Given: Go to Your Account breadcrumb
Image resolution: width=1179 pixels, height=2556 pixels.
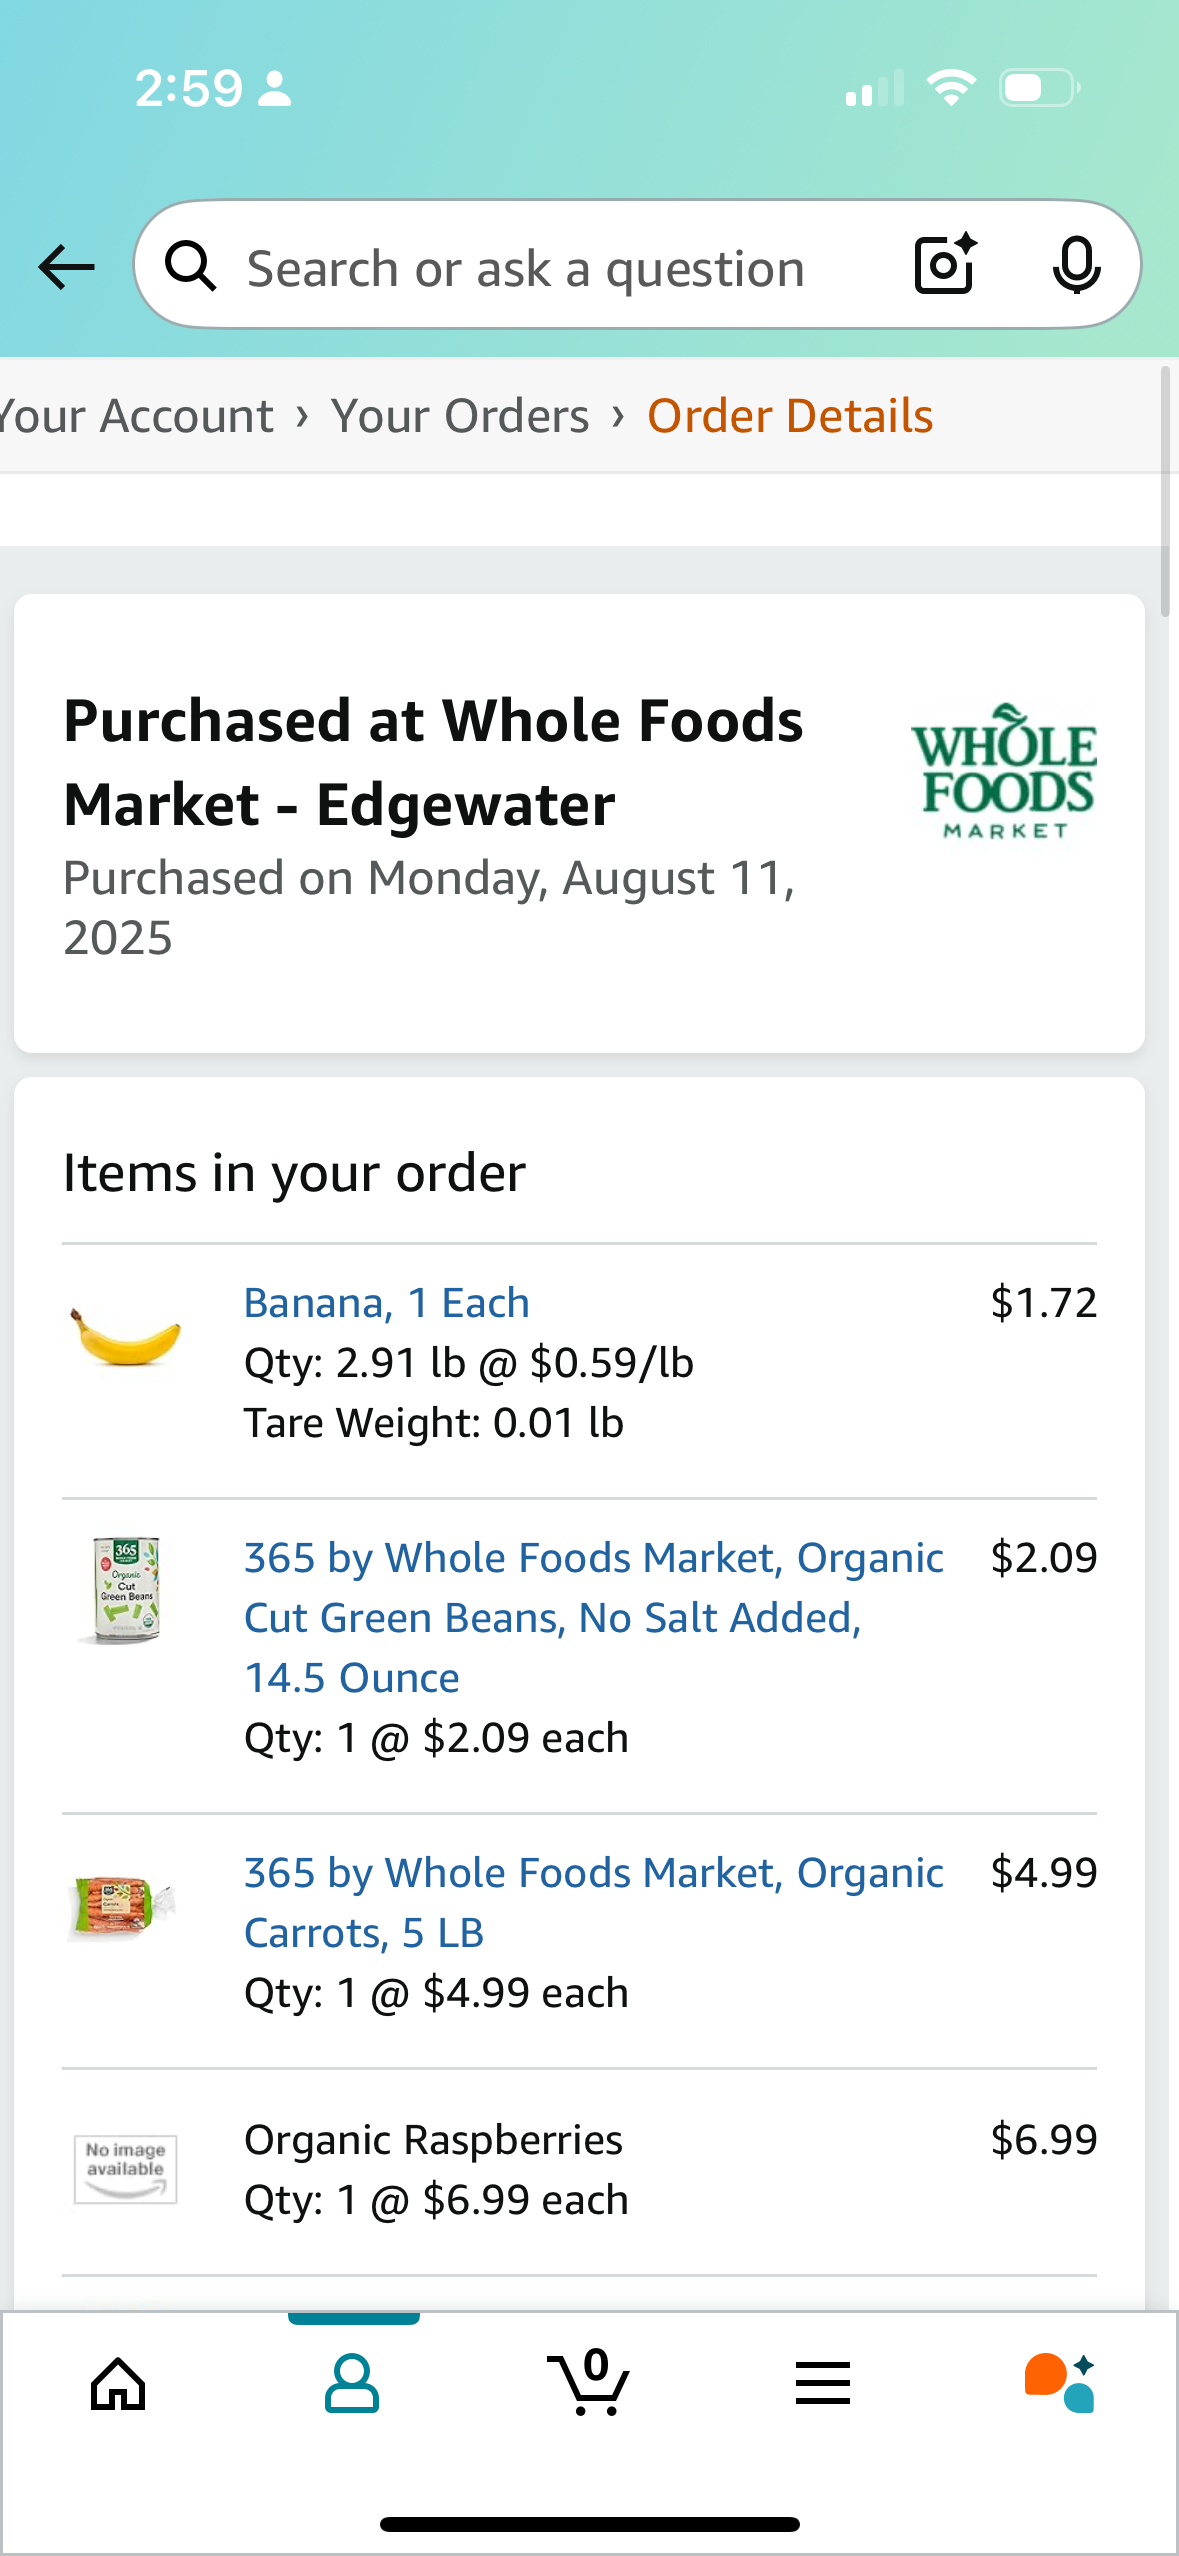Looking at the screenshot, I should click(x=136, y=416).
